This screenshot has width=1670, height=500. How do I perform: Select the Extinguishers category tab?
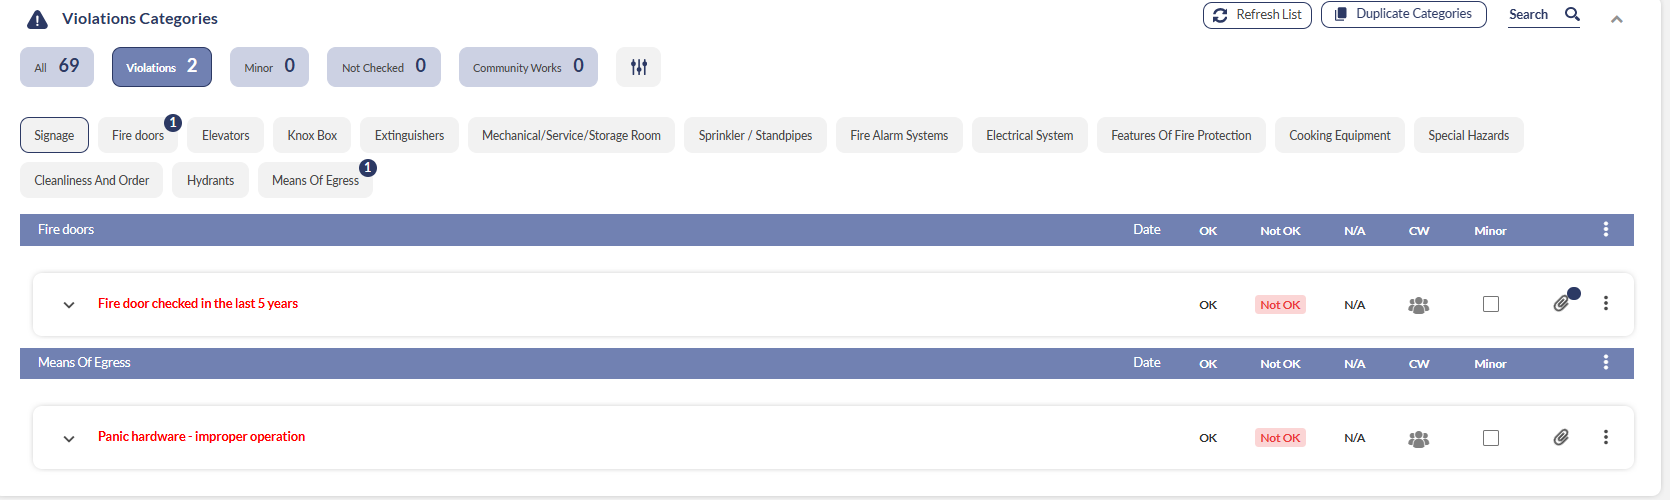409,135
